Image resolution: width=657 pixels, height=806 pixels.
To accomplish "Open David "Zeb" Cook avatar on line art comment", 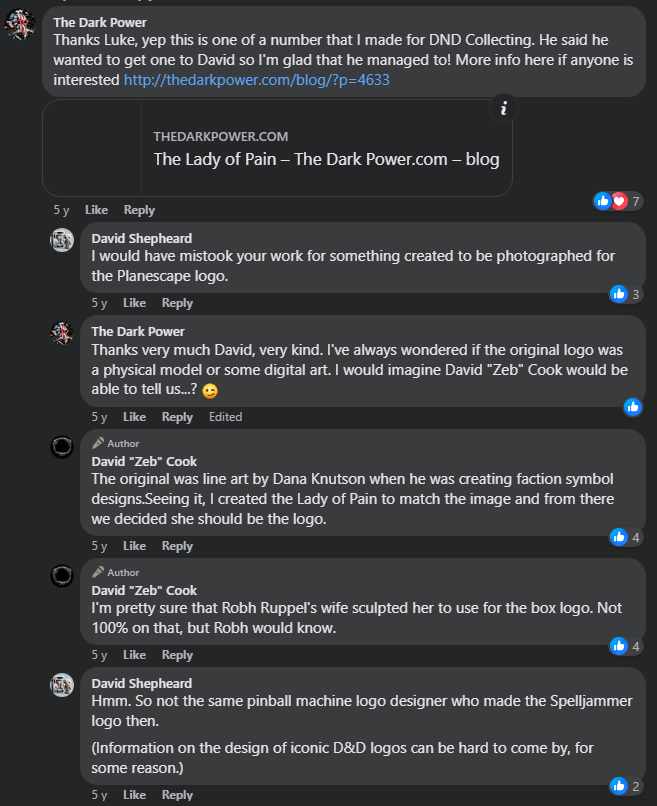I will (x=62, y=446).
